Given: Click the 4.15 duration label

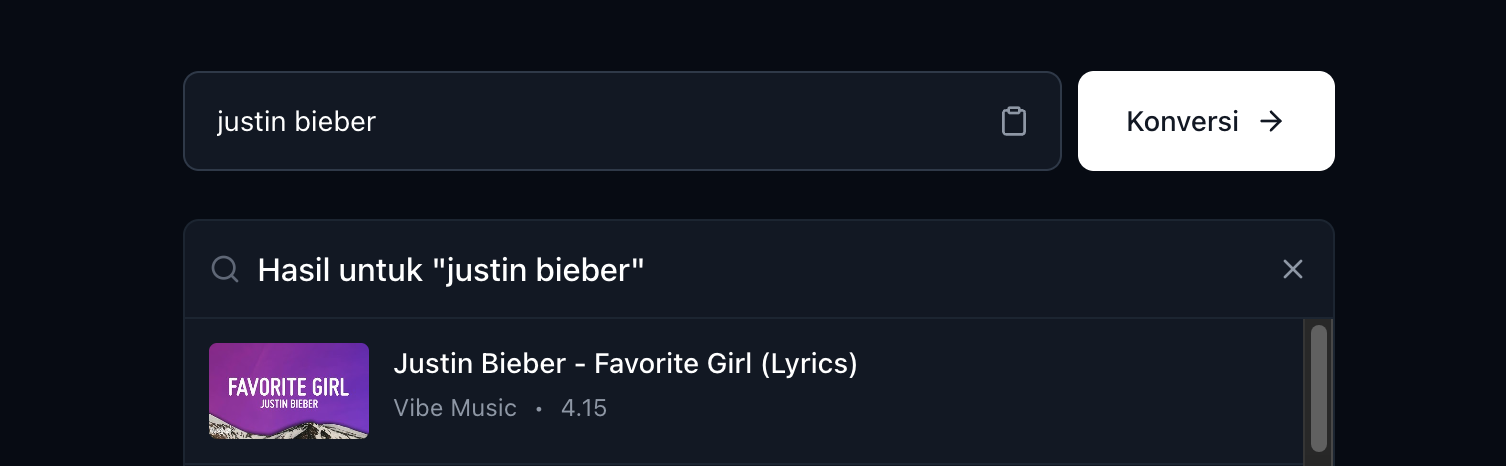Looking at the screenshot, I should pyautogui.click(x=584, y=408).
